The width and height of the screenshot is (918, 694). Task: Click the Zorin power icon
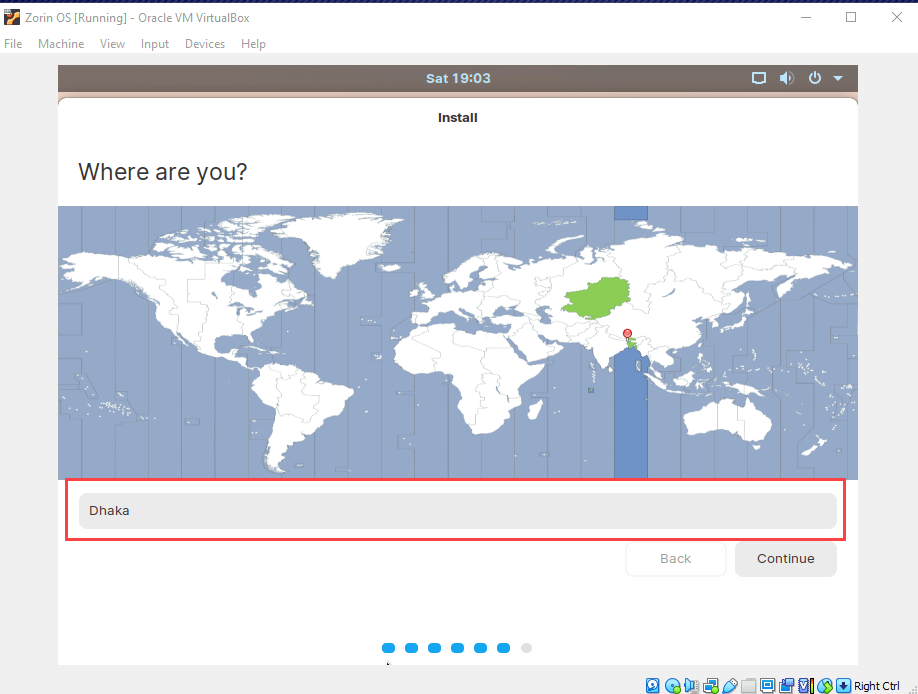(815, 78)
